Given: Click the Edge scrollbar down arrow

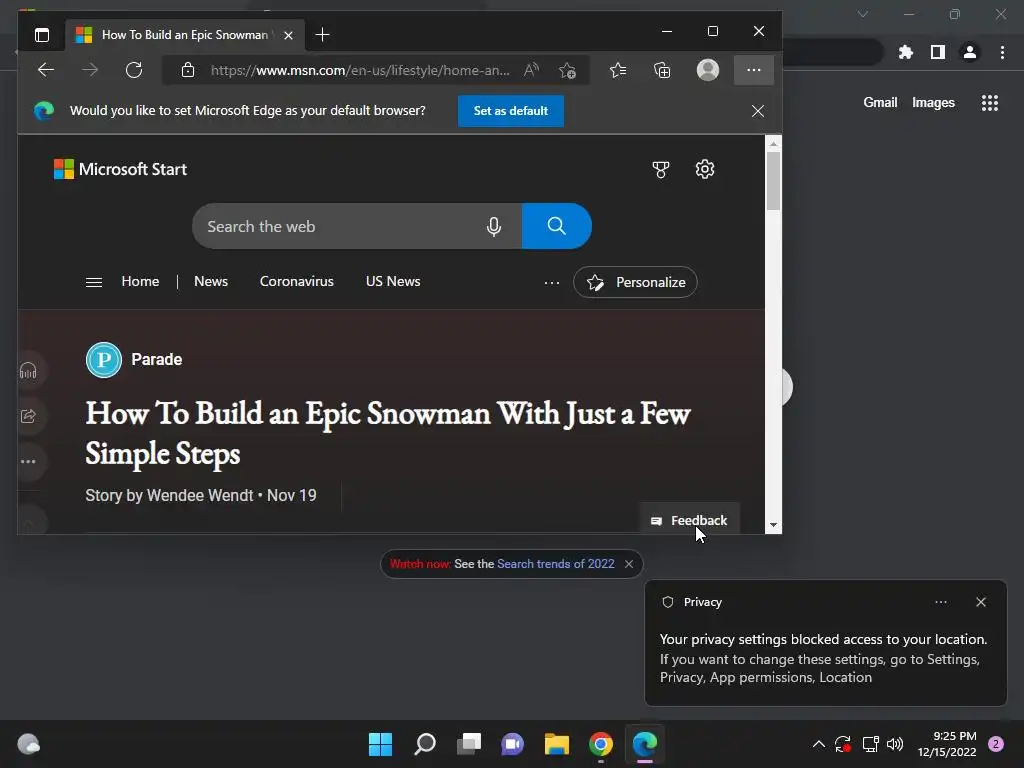Looking at the screenshot, I should pos(773,525).
